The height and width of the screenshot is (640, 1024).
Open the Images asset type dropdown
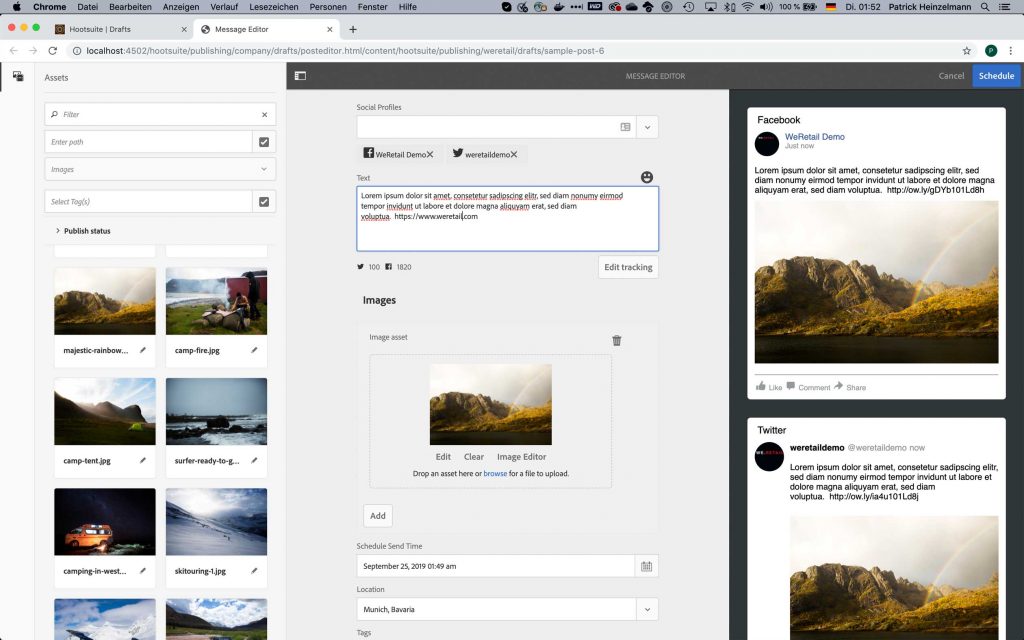coord(160,170)
